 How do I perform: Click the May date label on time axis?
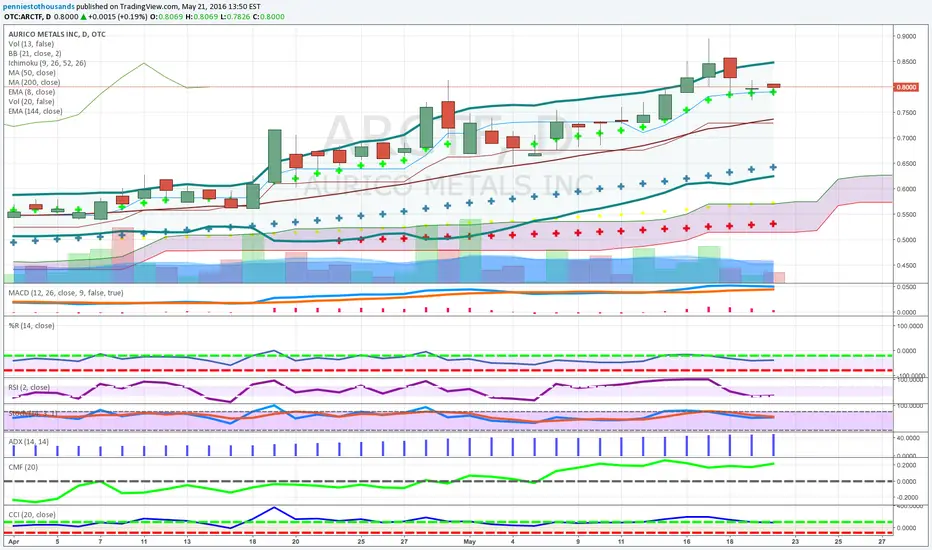pyautogui.click(x=470, y=542)
